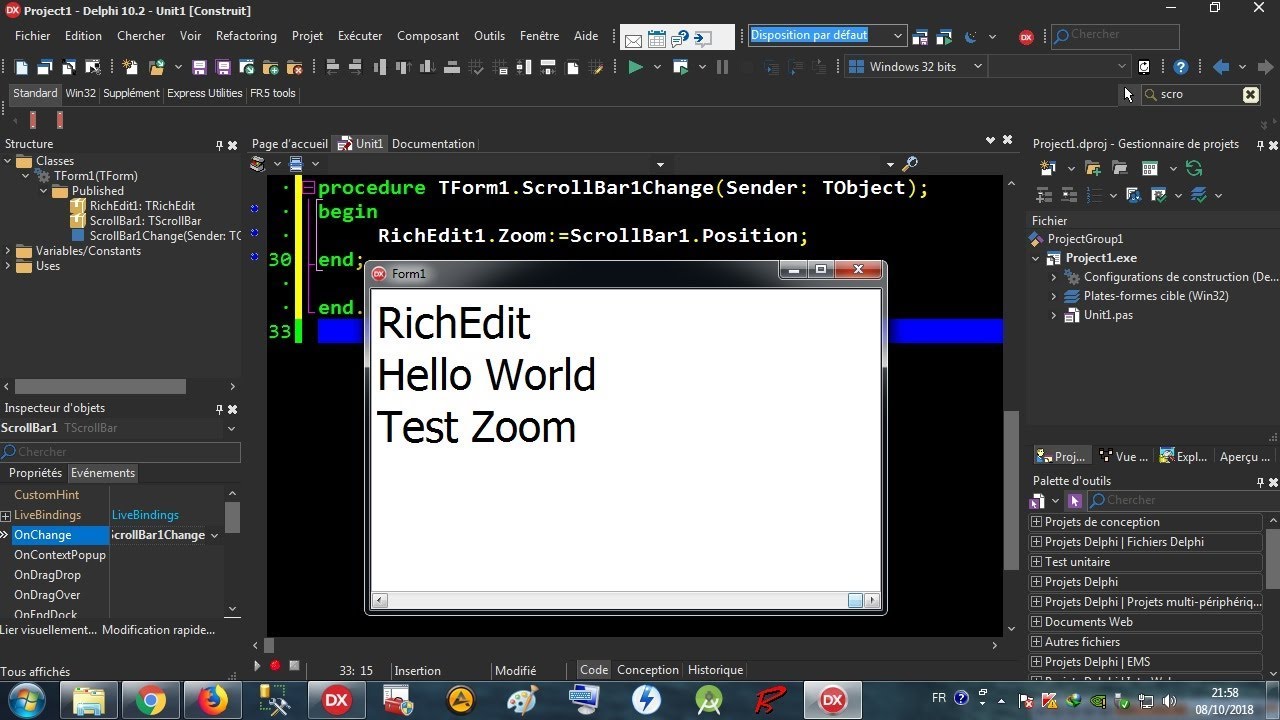This screenshot has width=1280, height=720.
Task: Expand the Documents Web palette category
Action: click(1037, 622)
